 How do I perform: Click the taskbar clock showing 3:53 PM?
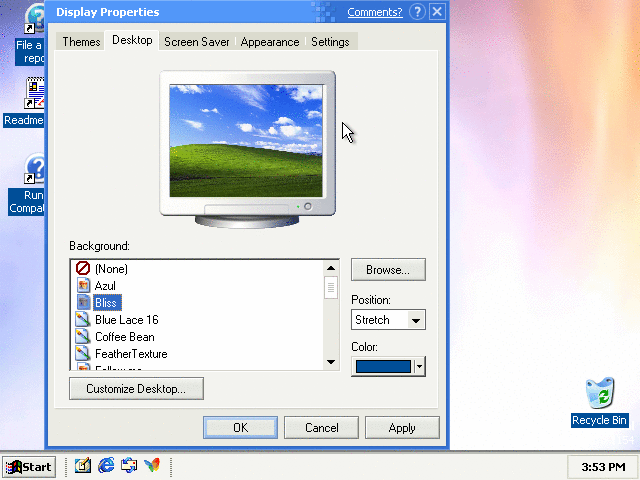(603, 467)
